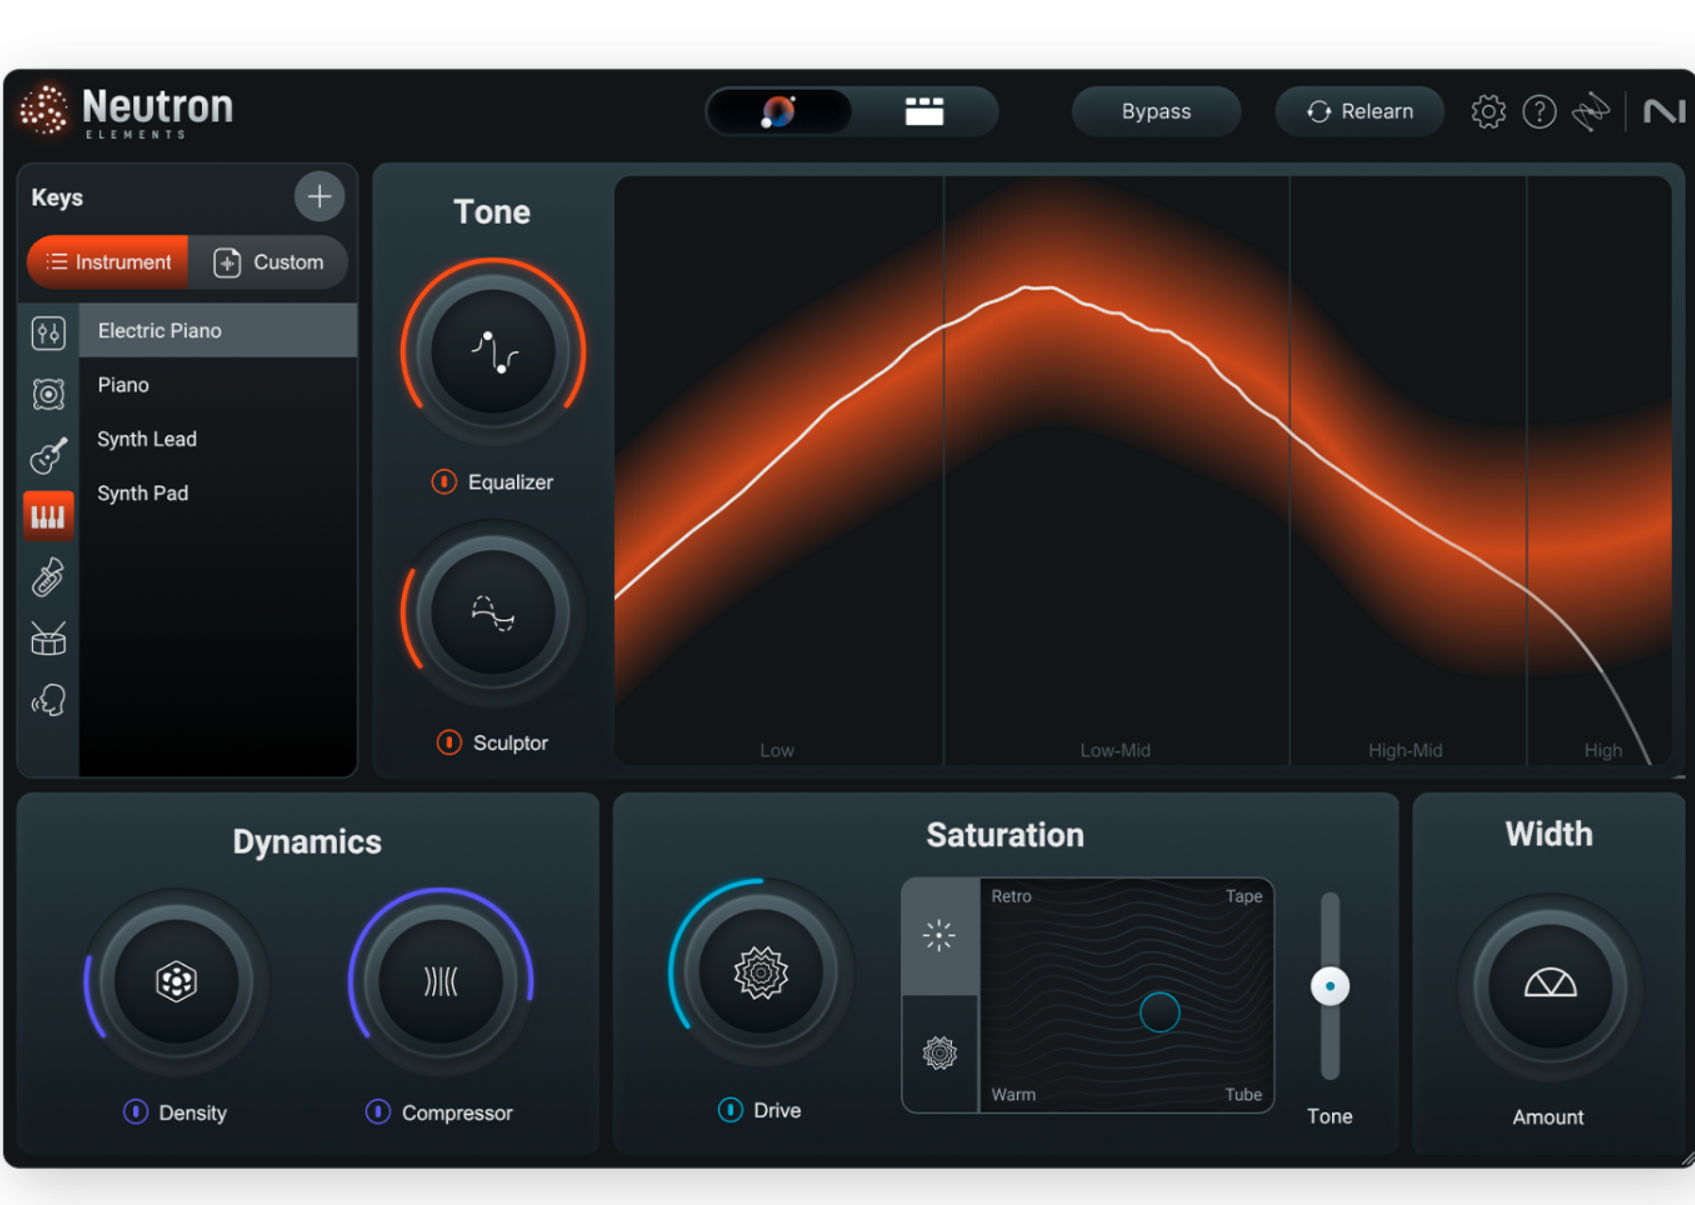Select the Drums category icon
This screenshot has width=1695, height=1205.
[x=48, y=638]
